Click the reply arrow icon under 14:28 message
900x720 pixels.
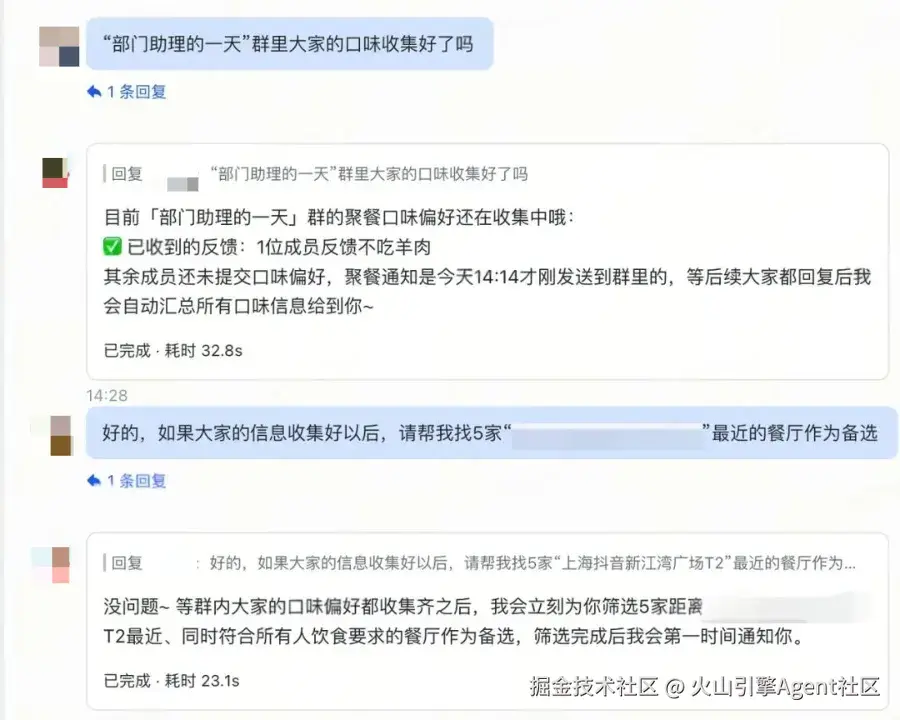(94, 480)
